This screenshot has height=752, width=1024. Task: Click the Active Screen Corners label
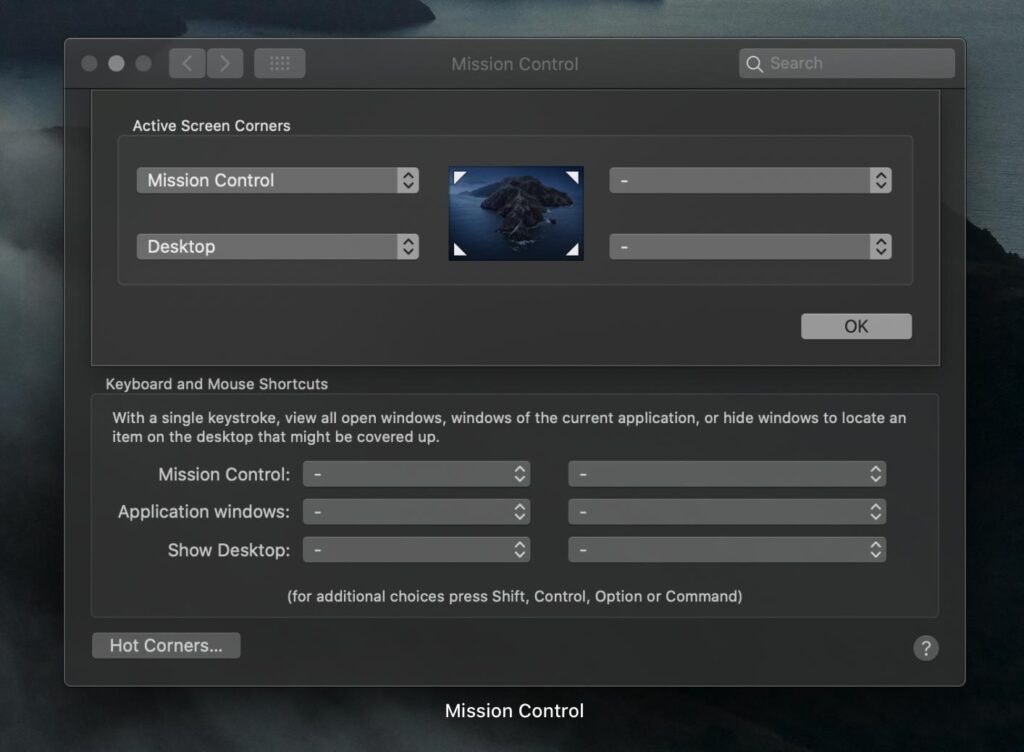coord(212,126)
